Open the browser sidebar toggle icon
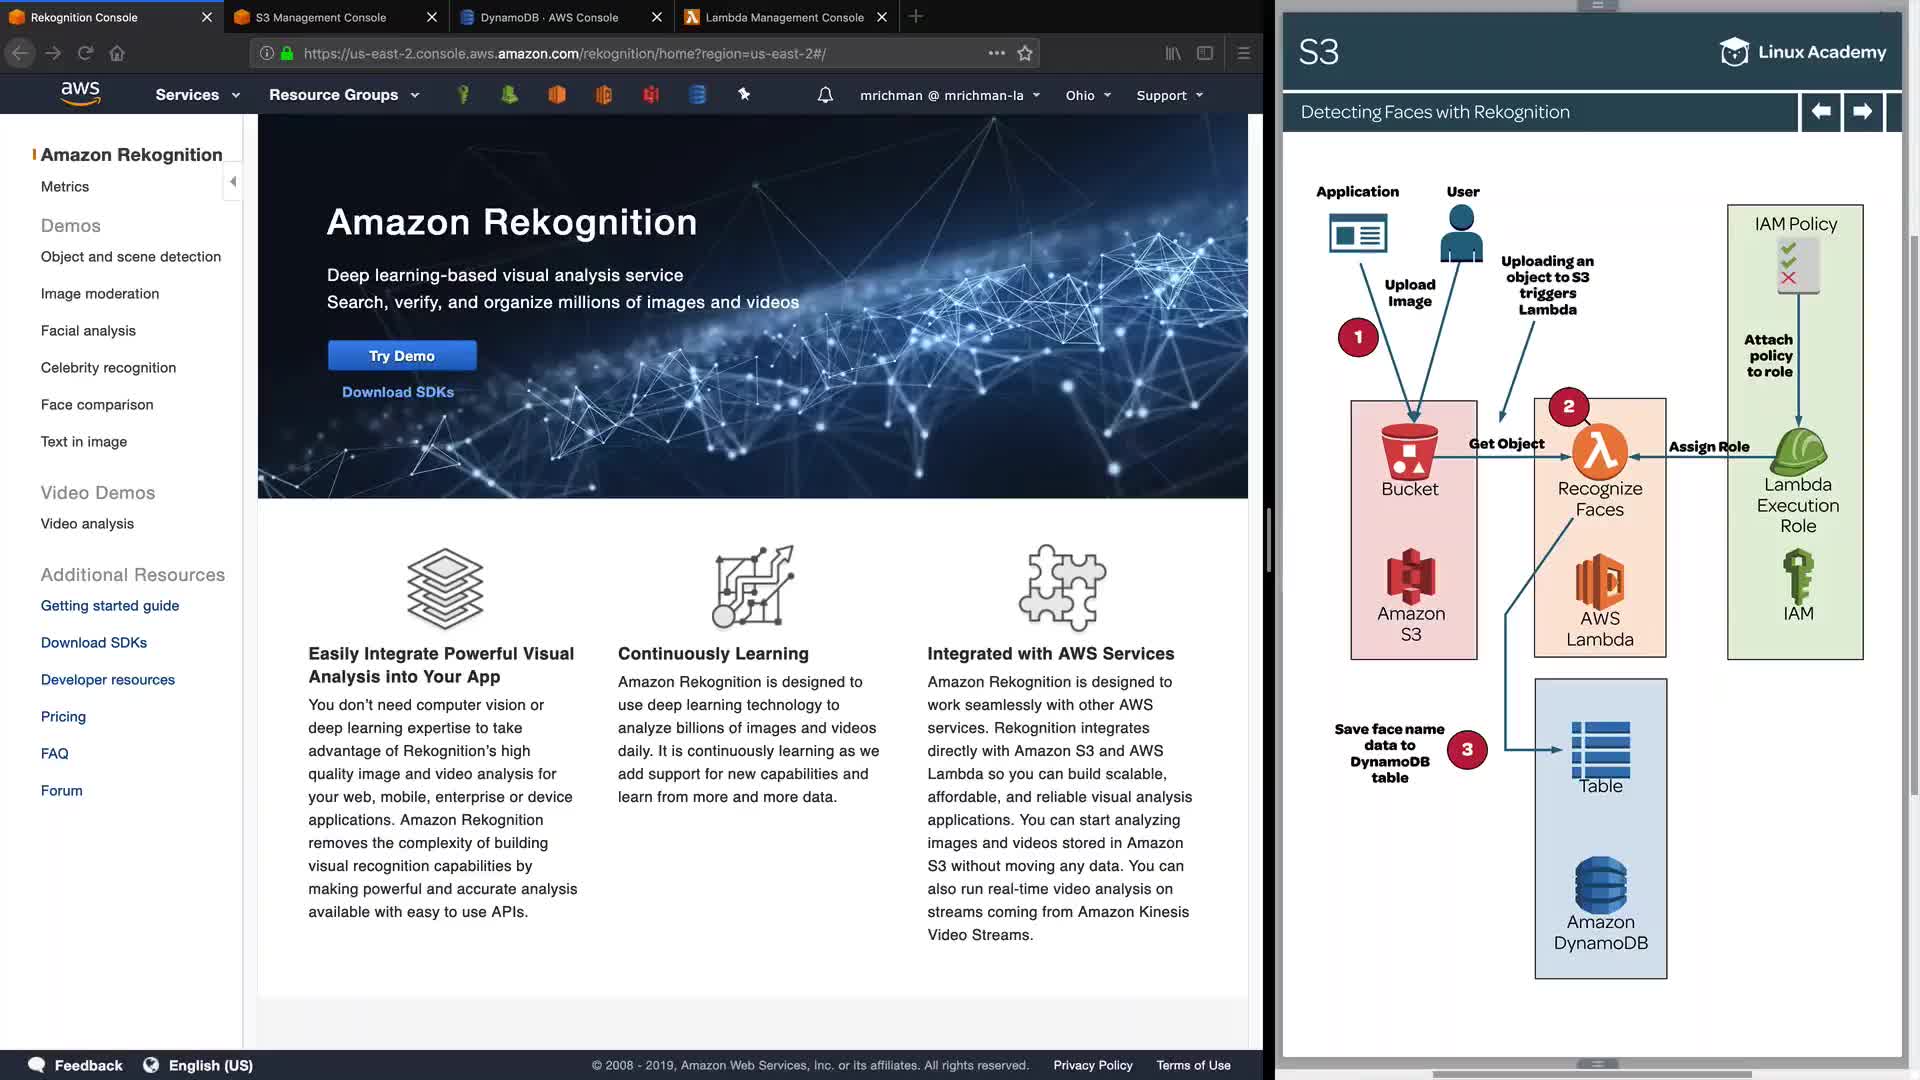Viewport: 1920px width, 1080px height. [1205, 53]
